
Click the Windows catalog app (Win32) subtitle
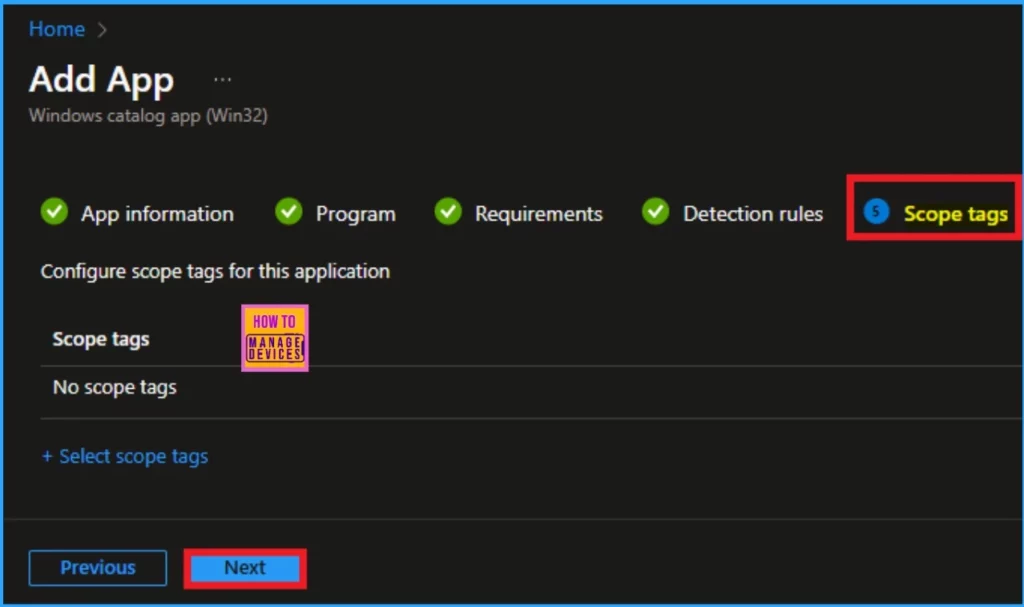pyautogui.click(x=148, y=116)
